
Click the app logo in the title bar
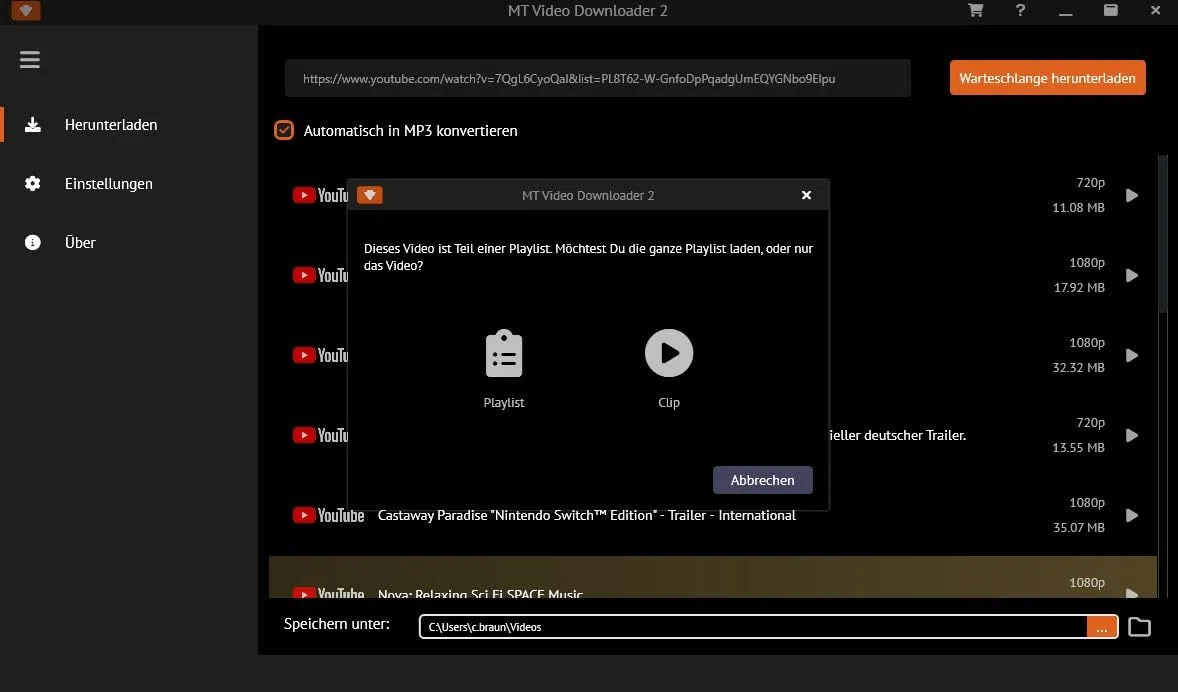pyautogui.click(x=26, y=11)
